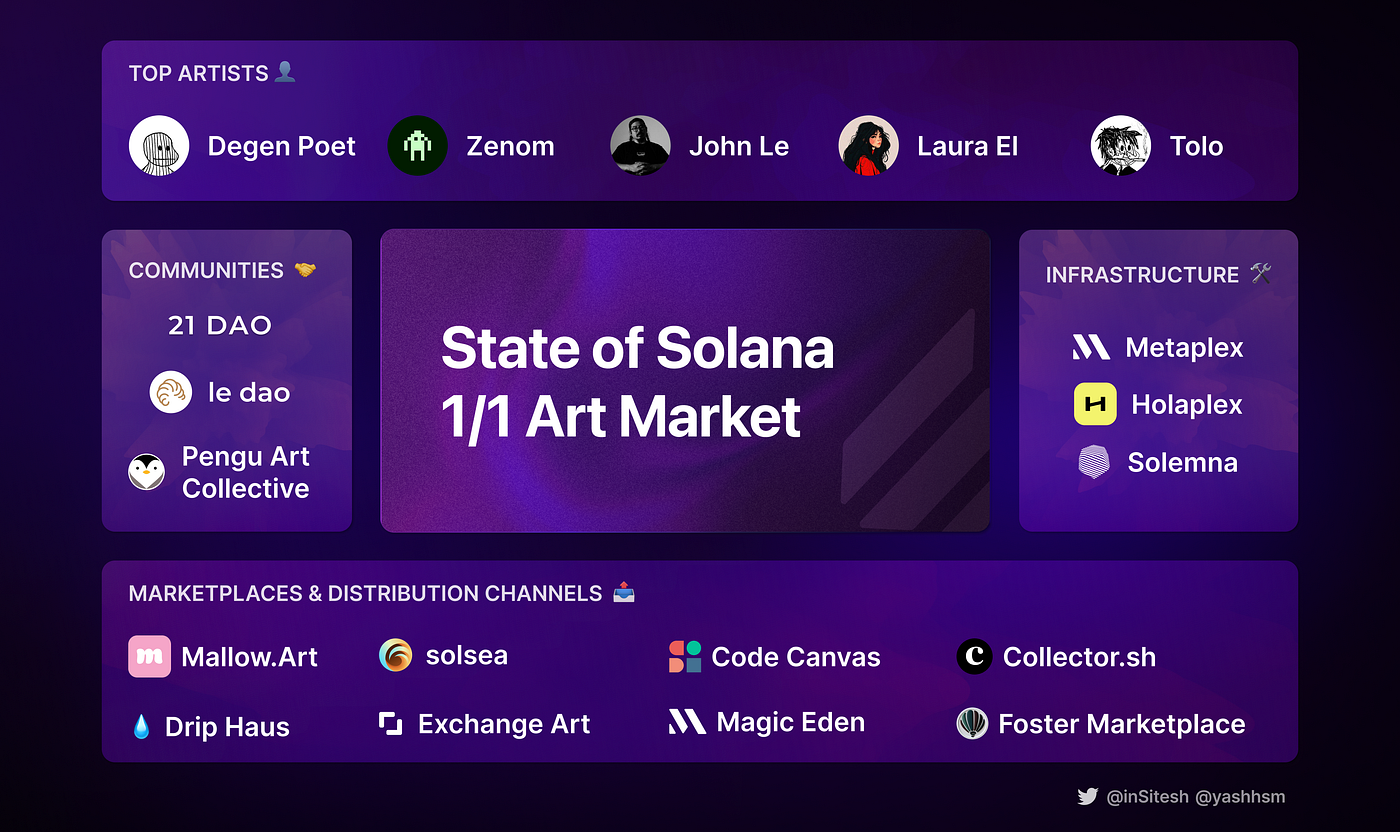Click the Code Canvas colorful logo

(x=685, y=657)
